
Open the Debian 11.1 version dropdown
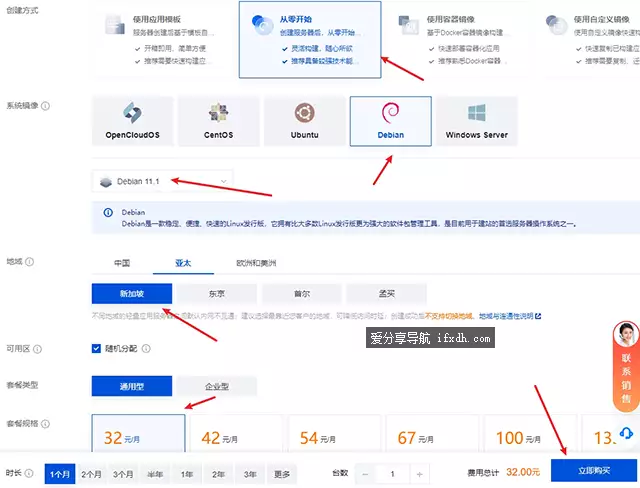pyautogui.click(x=161, y=181)
